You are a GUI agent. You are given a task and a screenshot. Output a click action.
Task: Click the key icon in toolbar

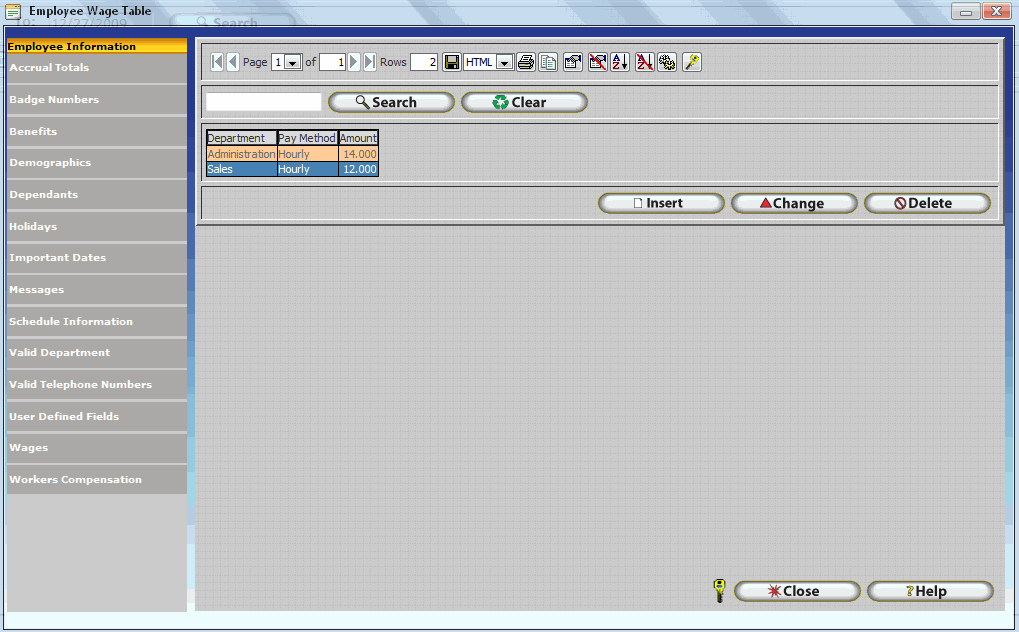692,62
